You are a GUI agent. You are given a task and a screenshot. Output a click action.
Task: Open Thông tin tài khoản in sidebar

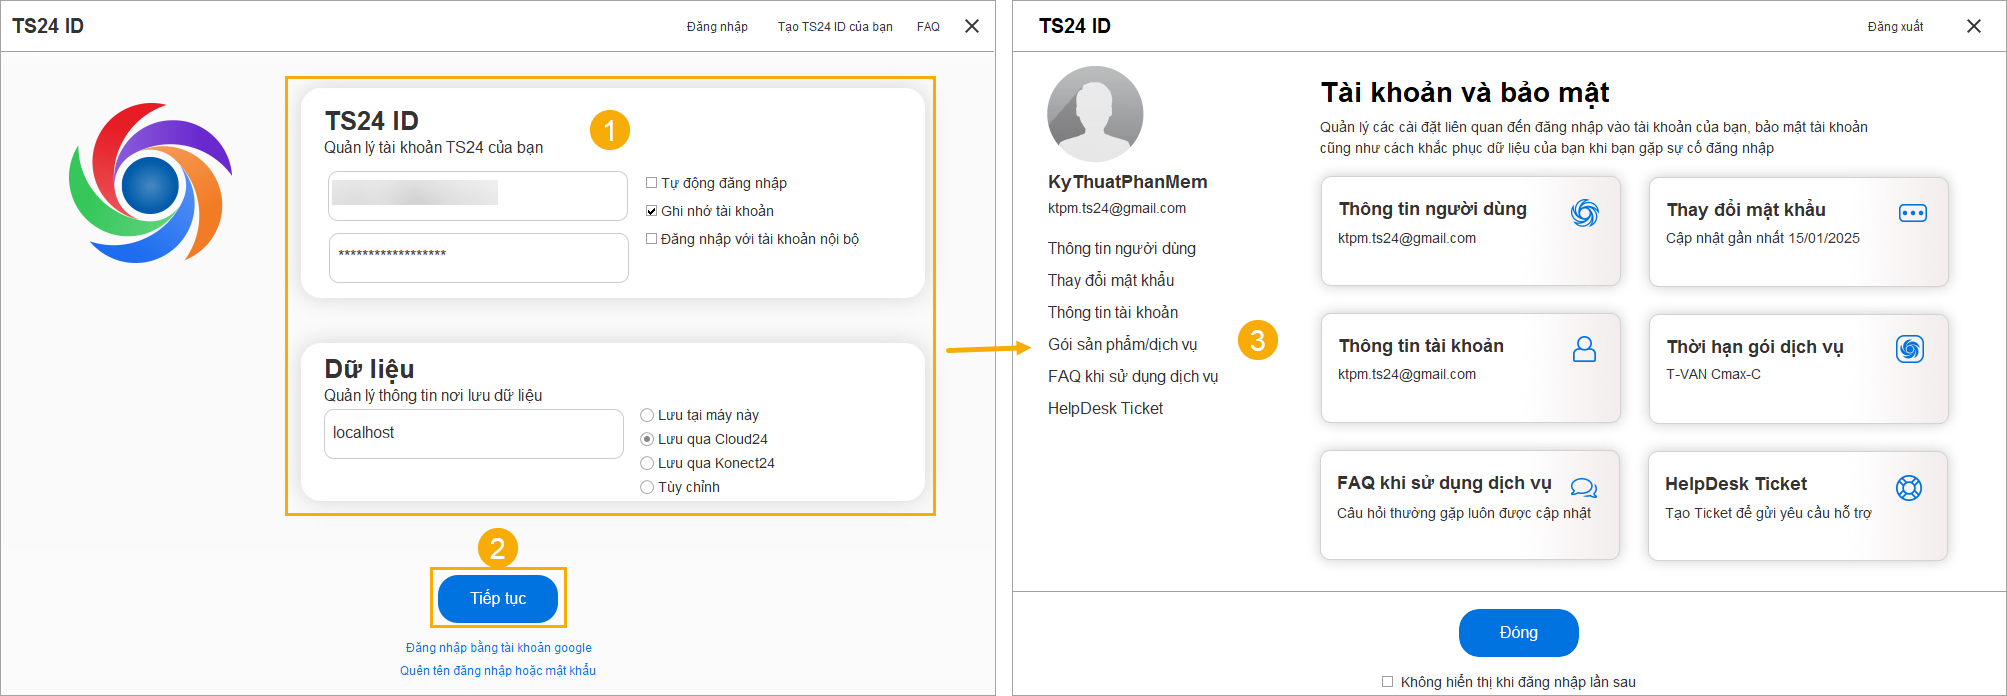[1113, 312]
